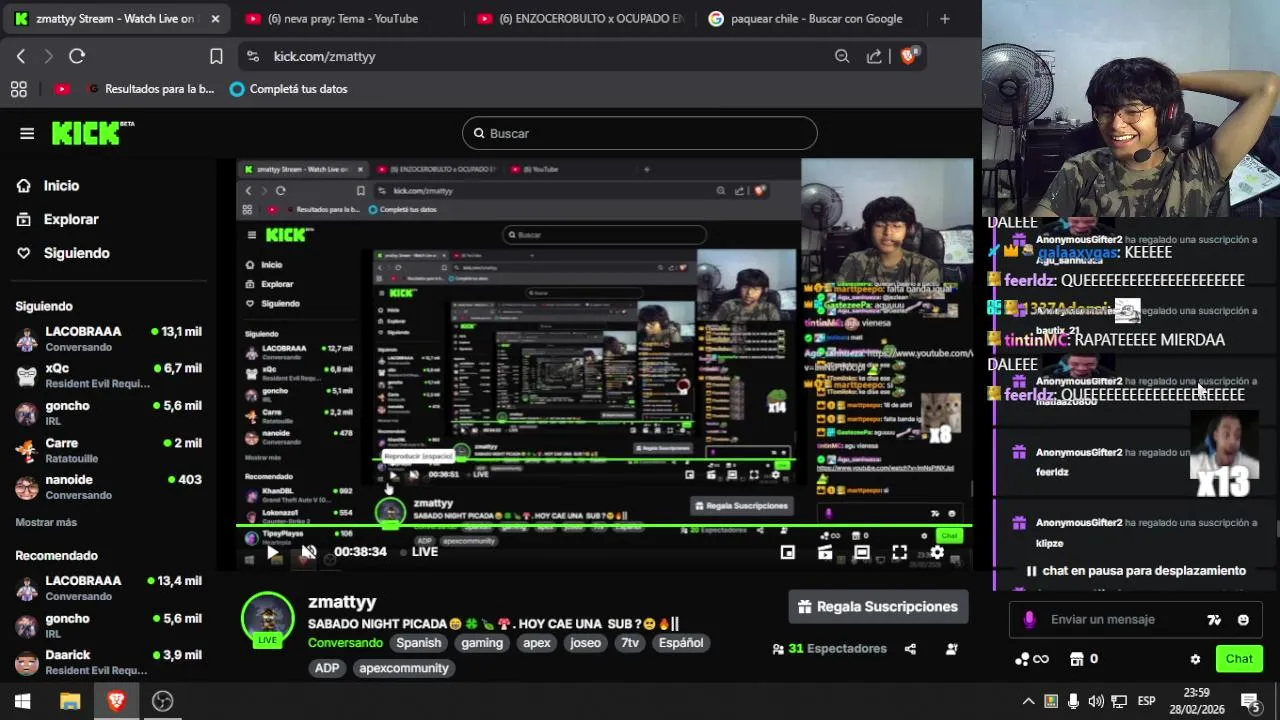Open File Explorer from taskbar
Image resolution: width=1280 pixels, height=720 pixels.
click(x=70, y=701)
